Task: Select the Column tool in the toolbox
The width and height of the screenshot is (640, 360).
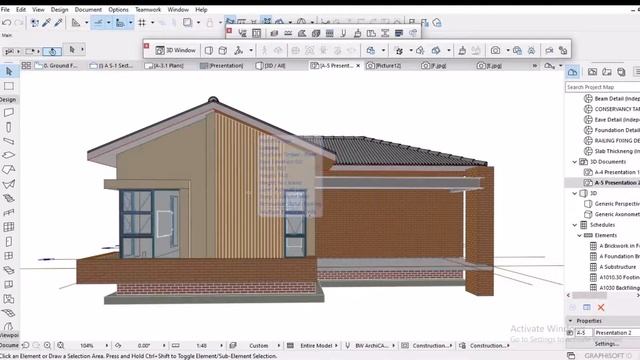Action: click(x=9, y=127)
